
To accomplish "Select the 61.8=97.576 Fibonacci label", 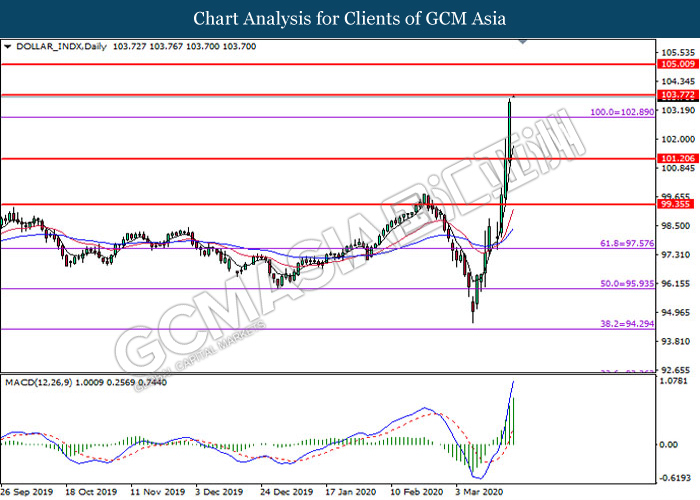I will click(x=627, y=243).
